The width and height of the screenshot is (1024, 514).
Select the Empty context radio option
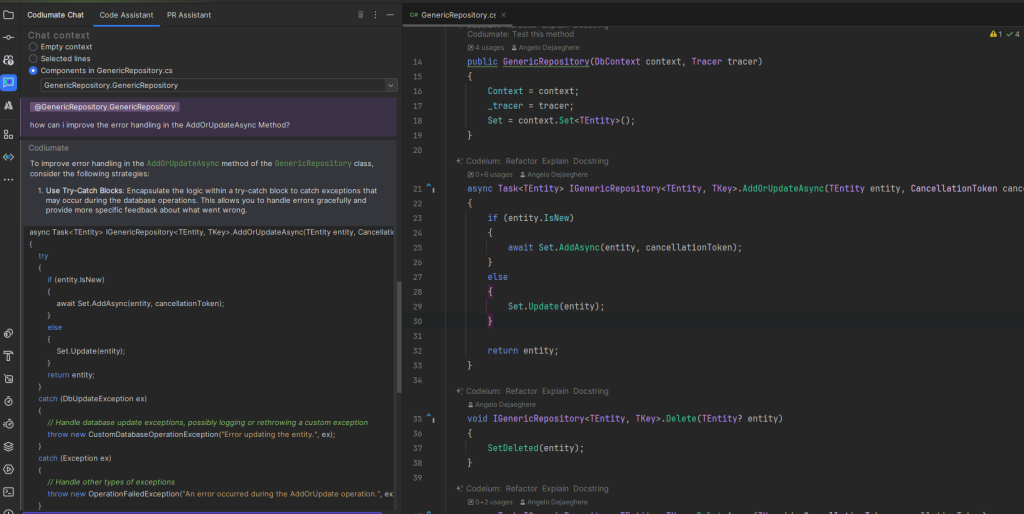coord(33,47)
